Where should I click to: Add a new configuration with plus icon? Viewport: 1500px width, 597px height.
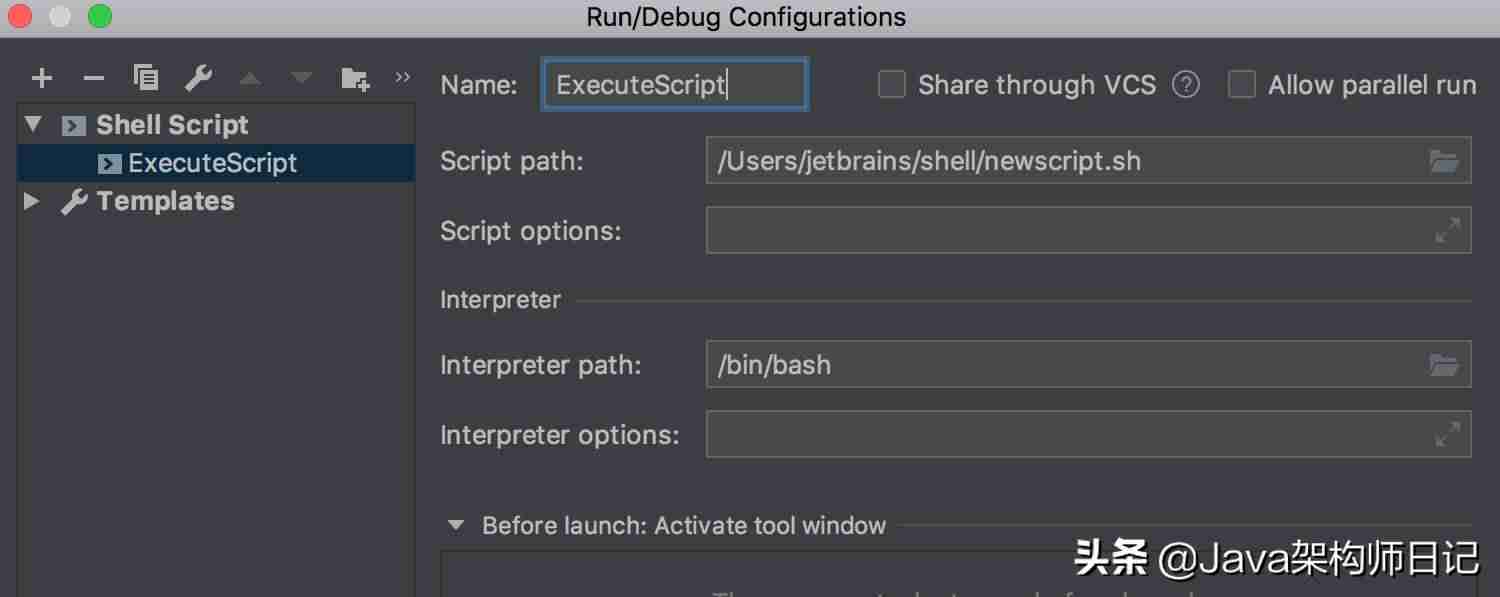pos(42,78)
